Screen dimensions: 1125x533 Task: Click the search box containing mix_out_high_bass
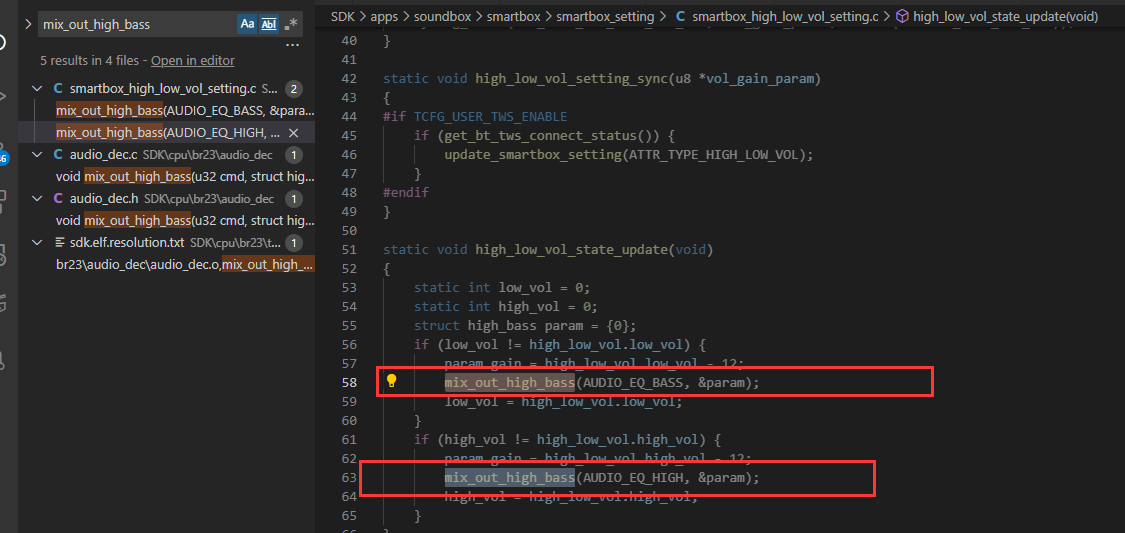(136, 24)
